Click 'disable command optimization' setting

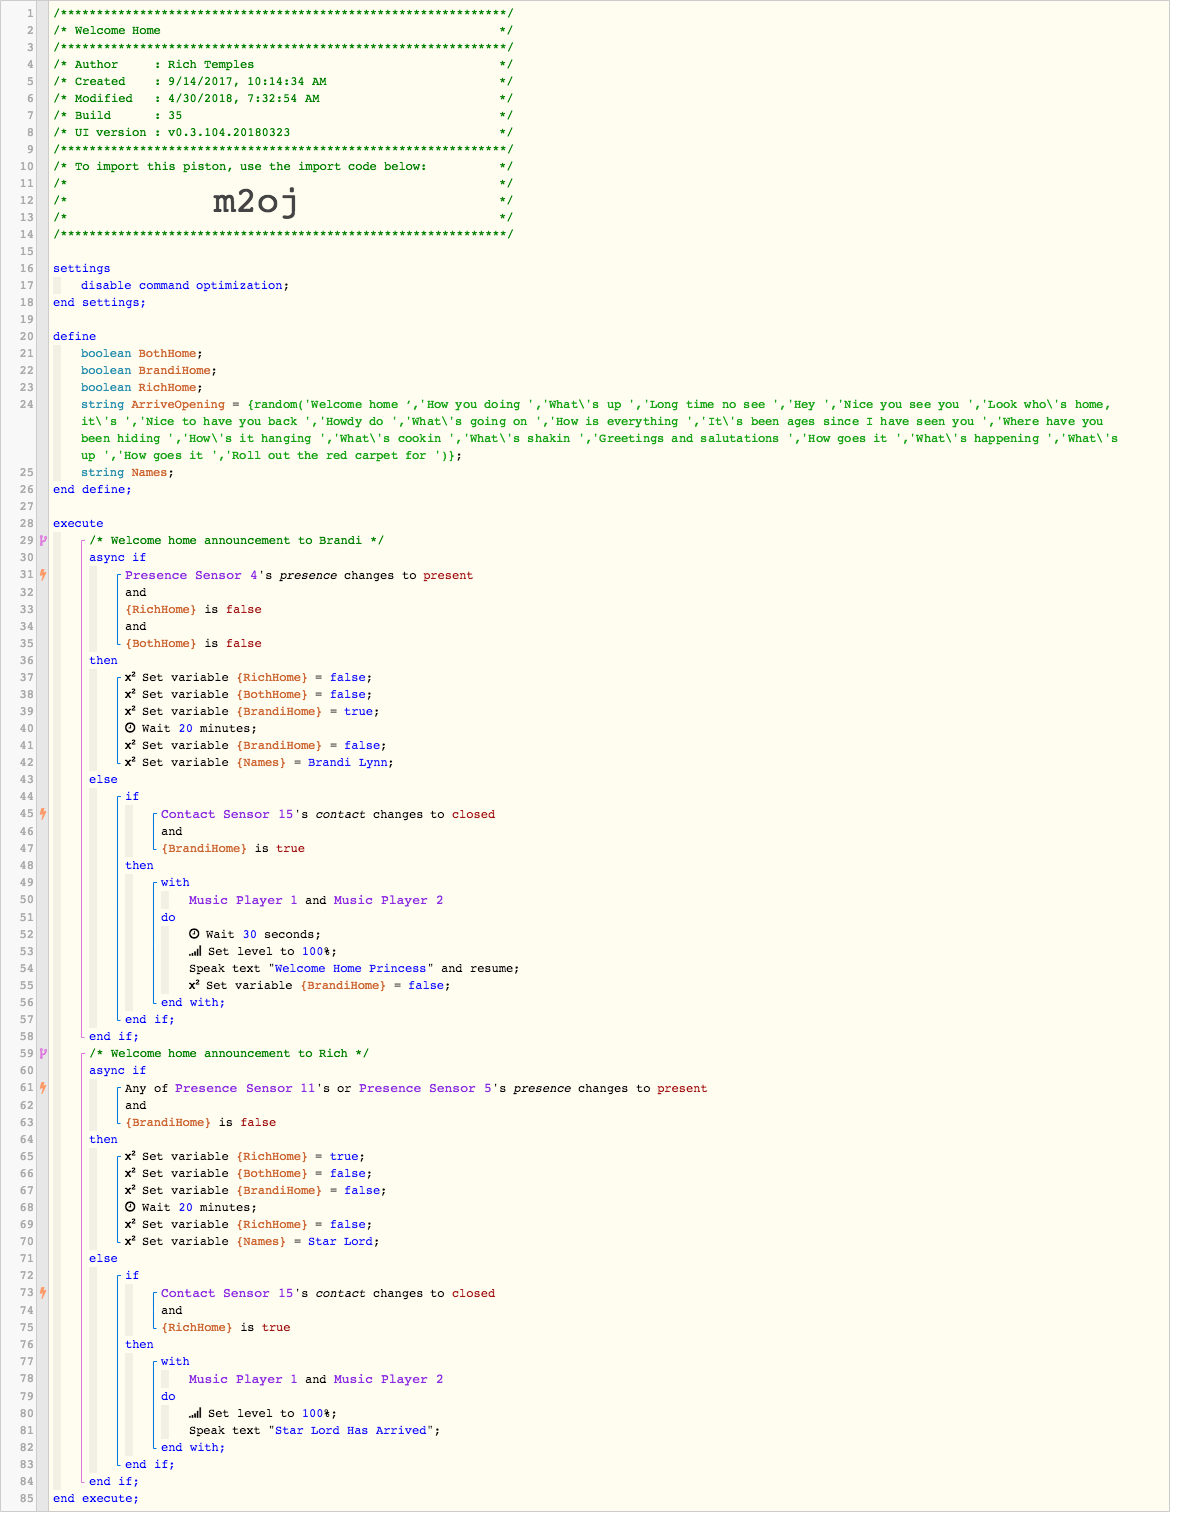[185, 285]
